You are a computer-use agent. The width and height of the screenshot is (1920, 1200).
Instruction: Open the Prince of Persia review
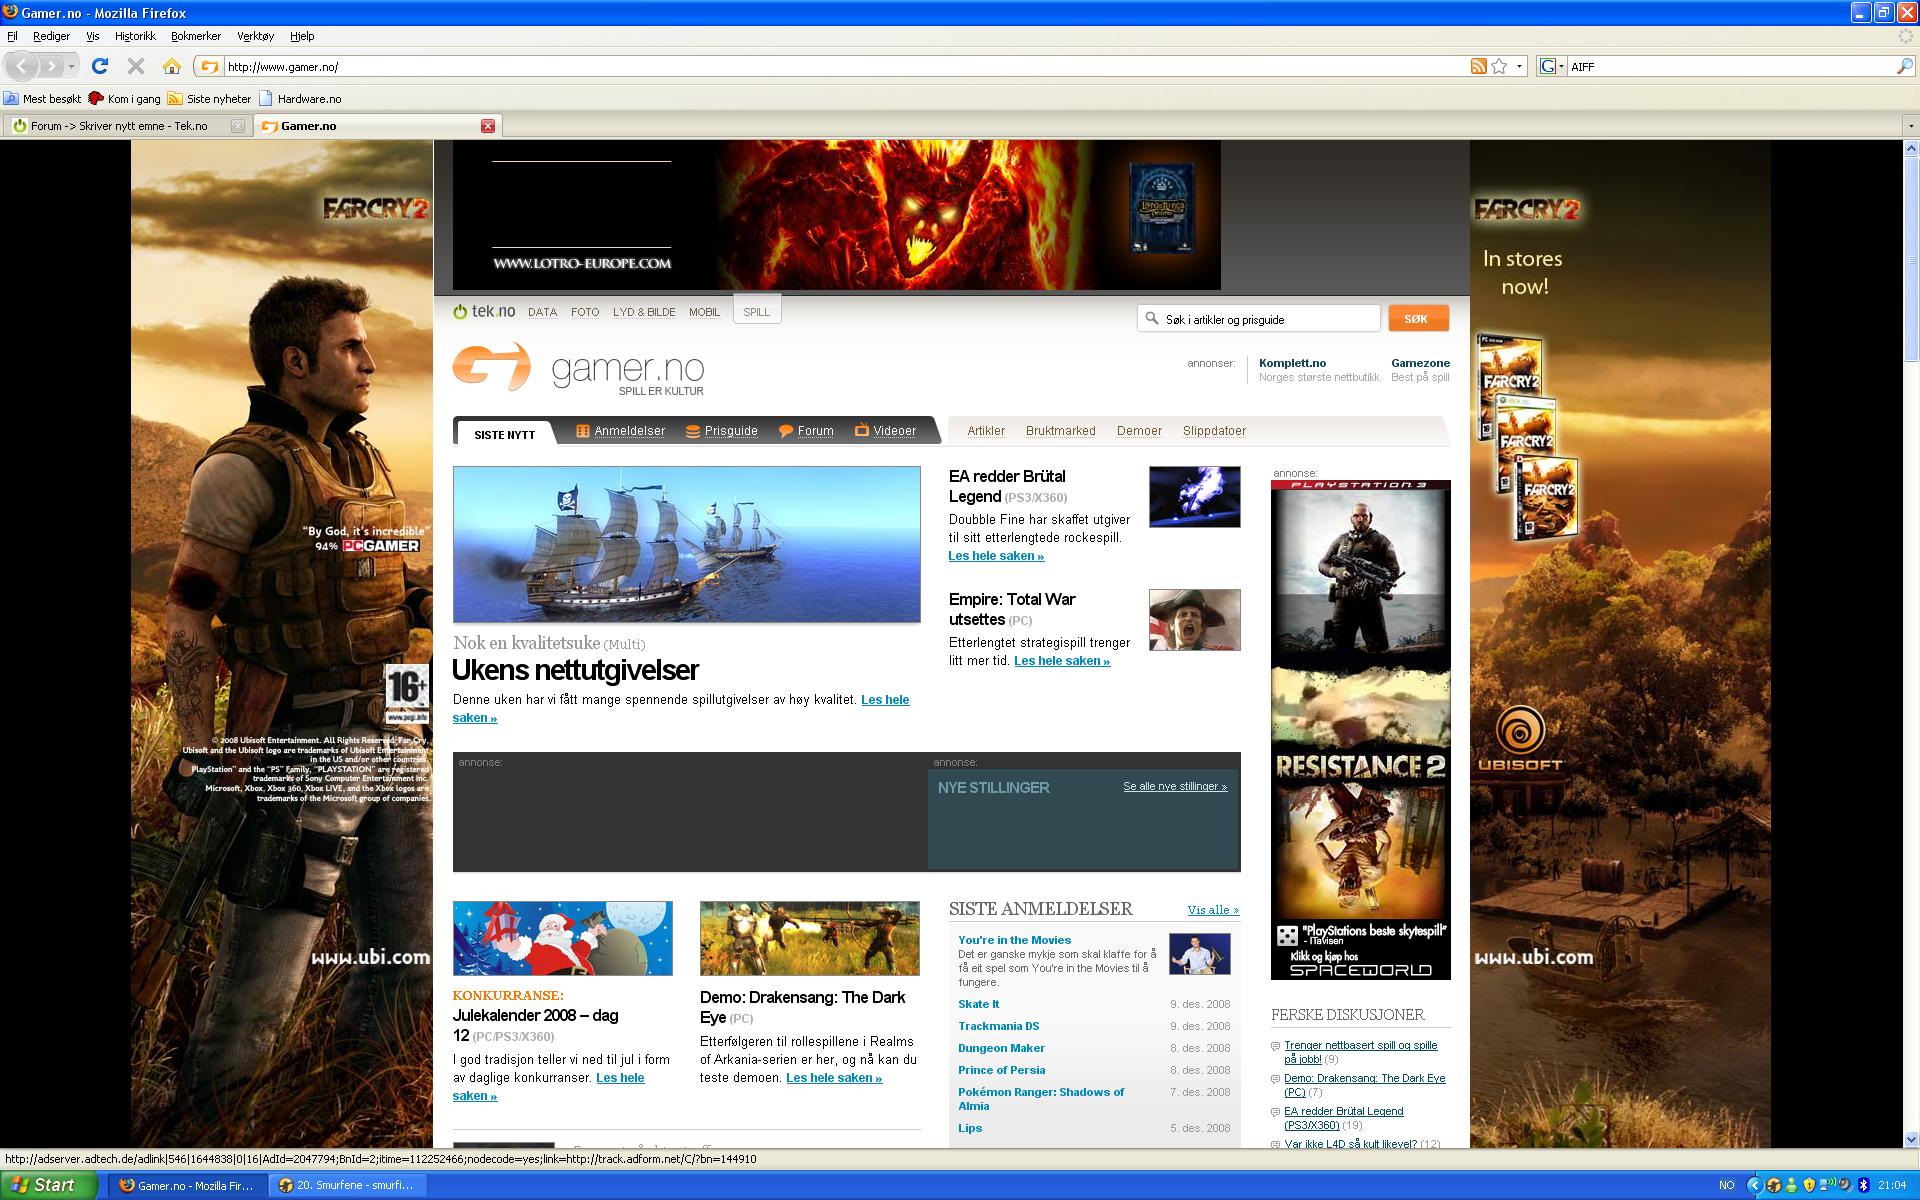(1001, 1070)
